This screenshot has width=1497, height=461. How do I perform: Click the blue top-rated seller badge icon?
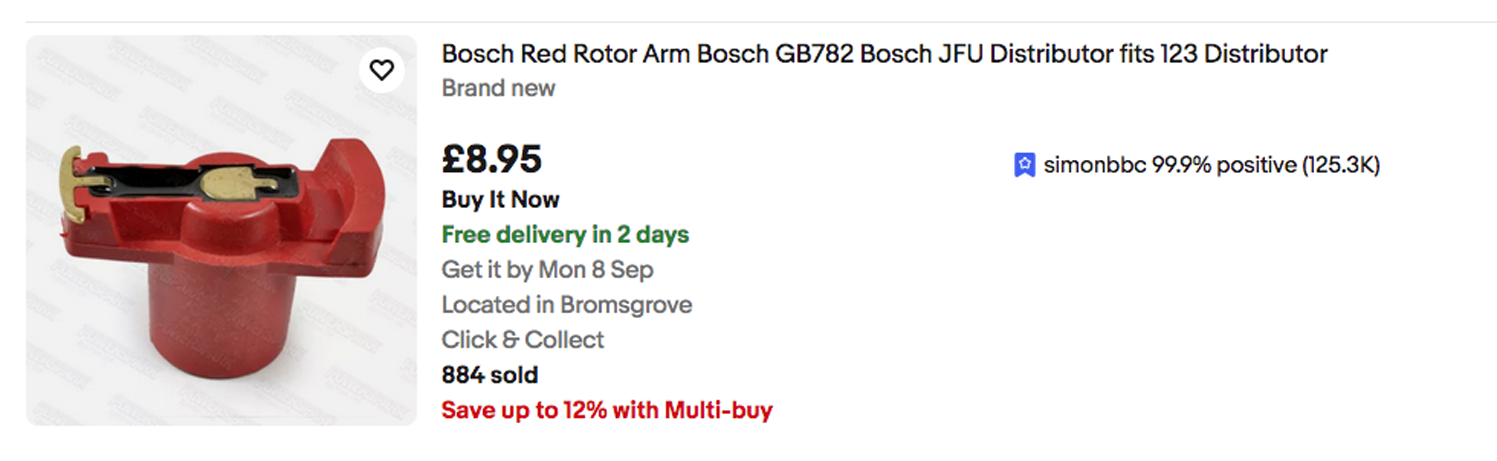click(1024, 166)
